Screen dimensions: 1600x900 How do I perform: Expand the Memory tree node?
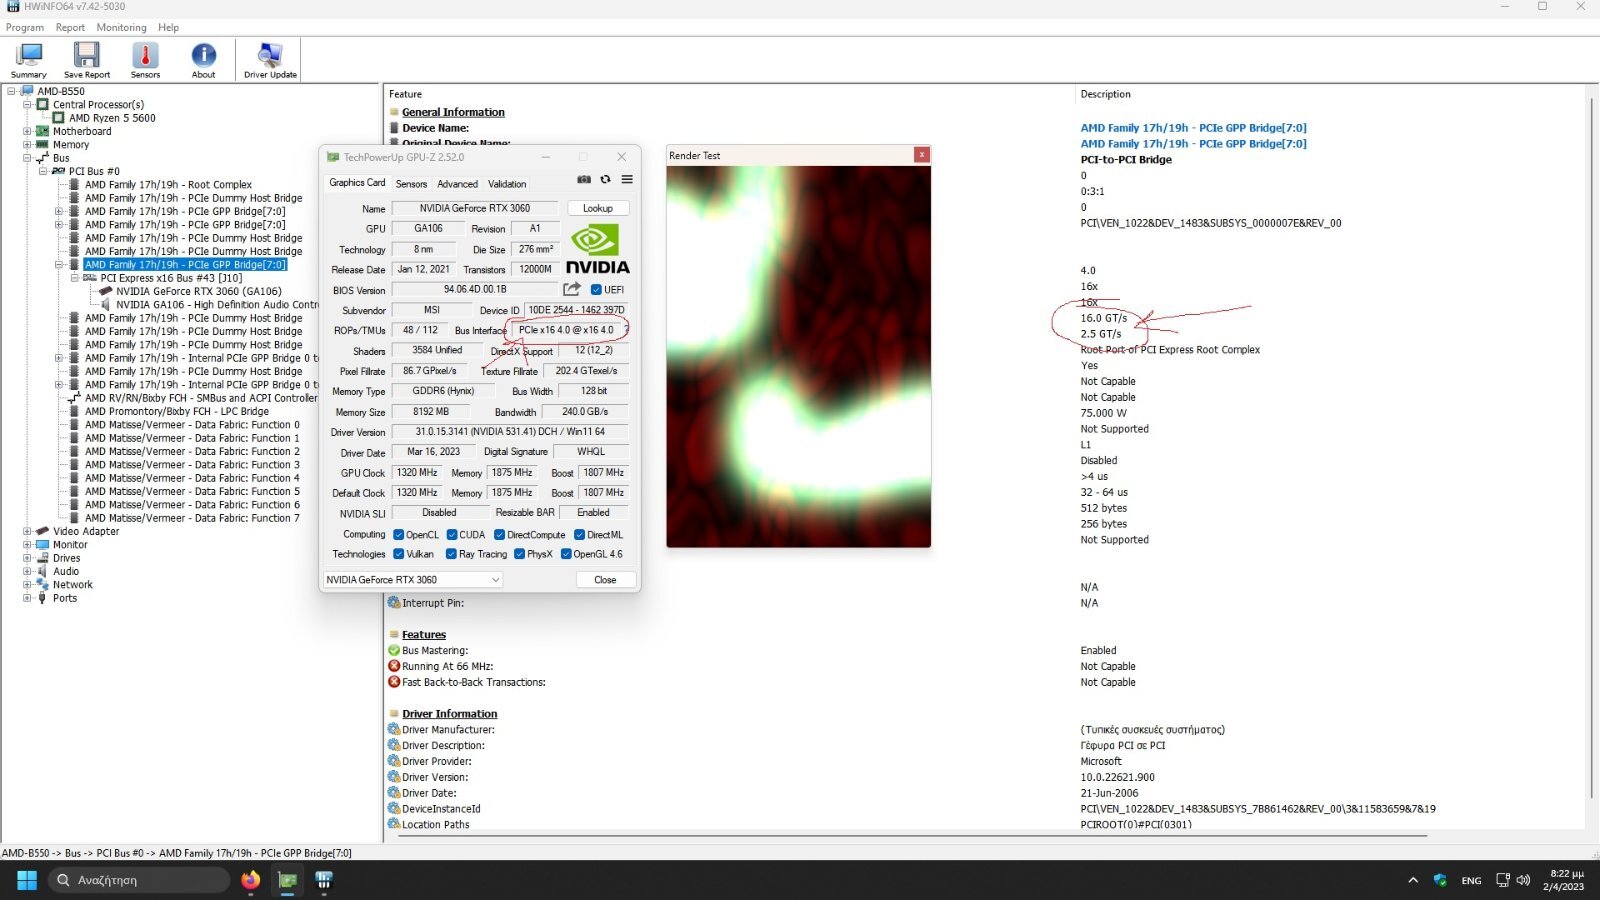pos(27,145)
